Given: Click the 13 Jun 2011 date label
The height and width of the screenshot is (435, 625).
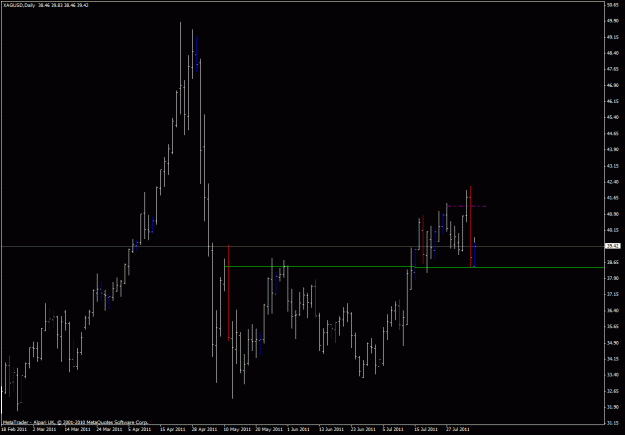Looking at the screenshot, I should point(332,430).
